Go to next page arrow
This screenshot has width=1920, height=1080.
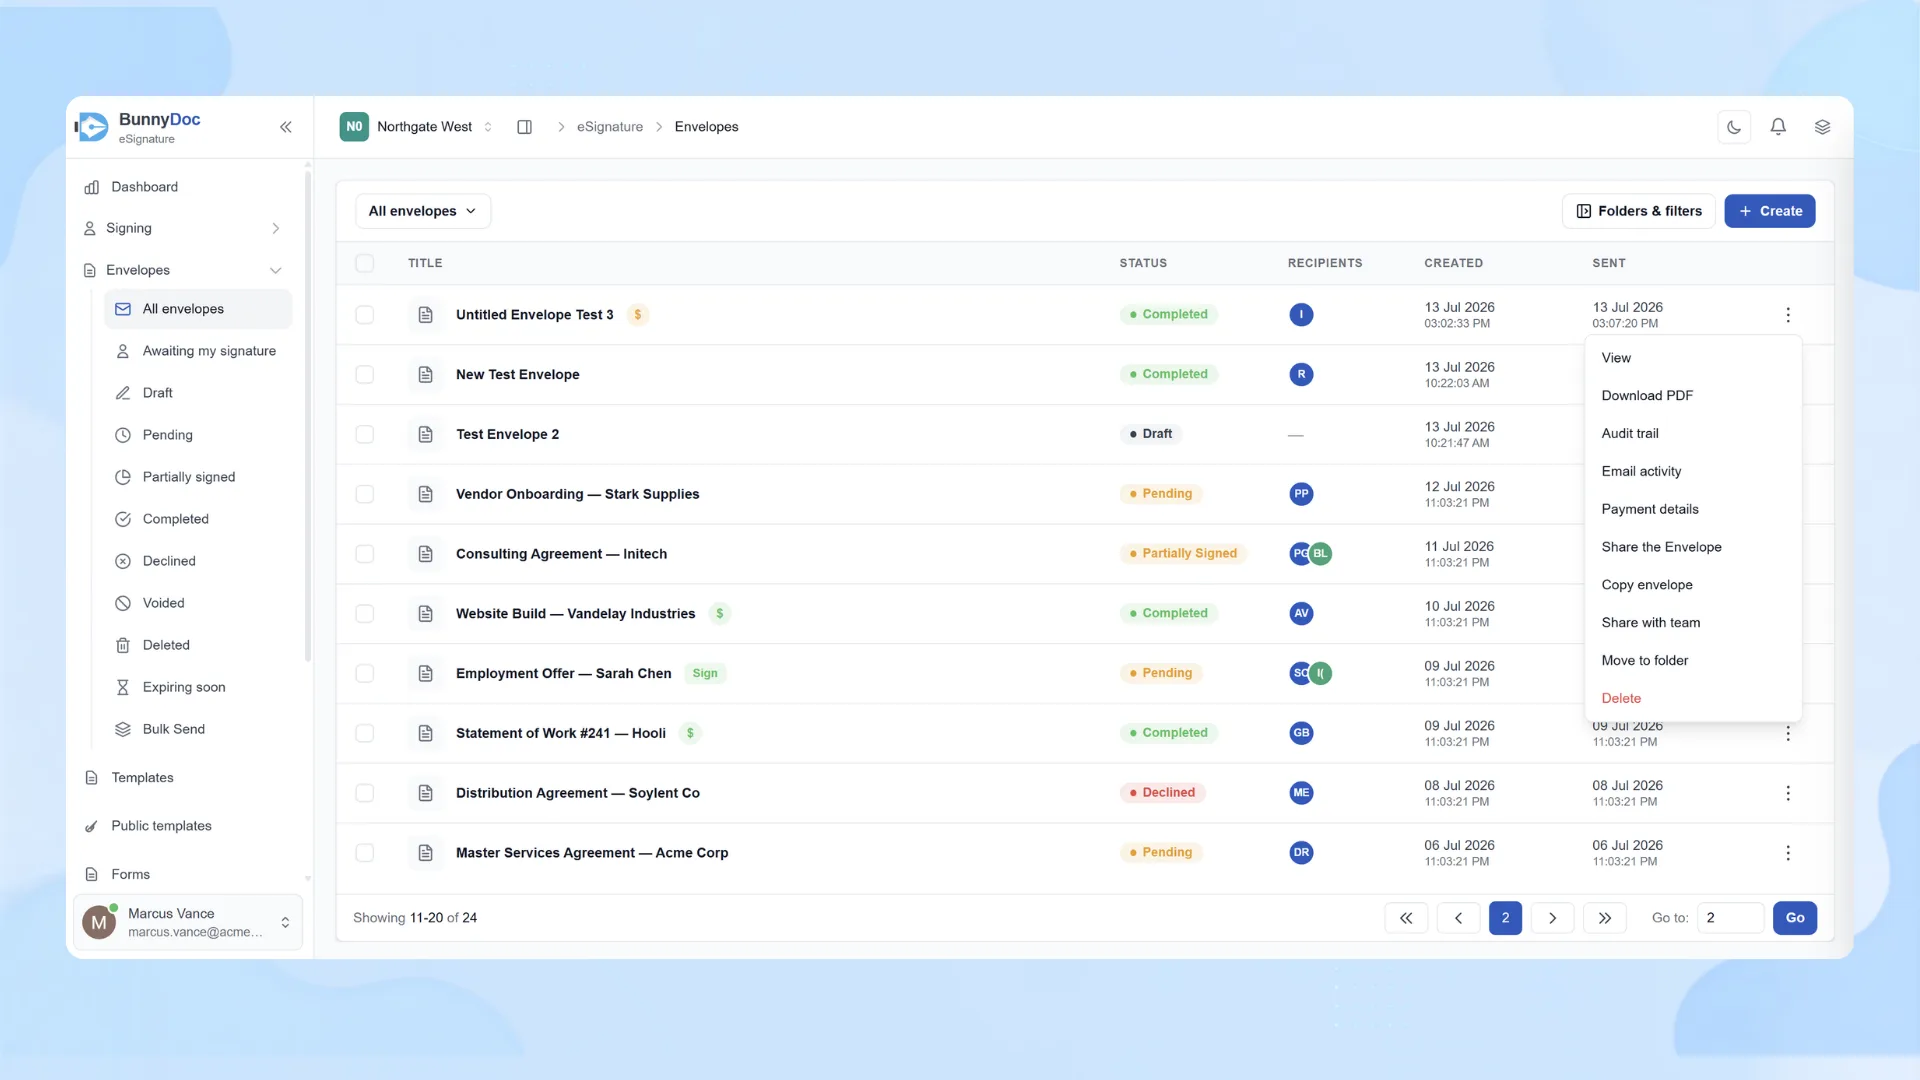click(x=1552, y=918)
